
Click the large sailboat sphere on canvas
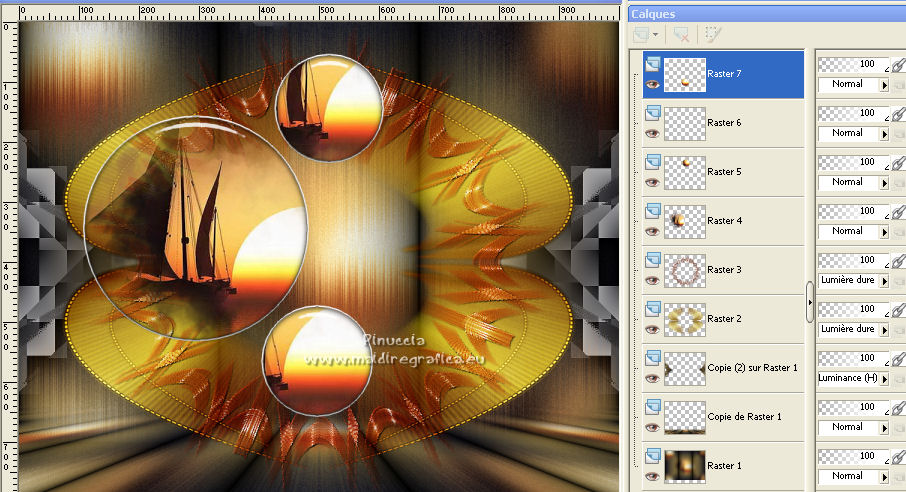point(196,227)
